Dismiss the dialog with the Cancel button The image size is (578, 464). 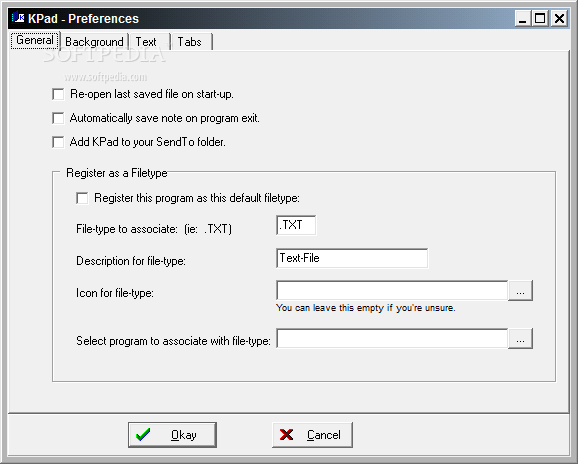312,435
